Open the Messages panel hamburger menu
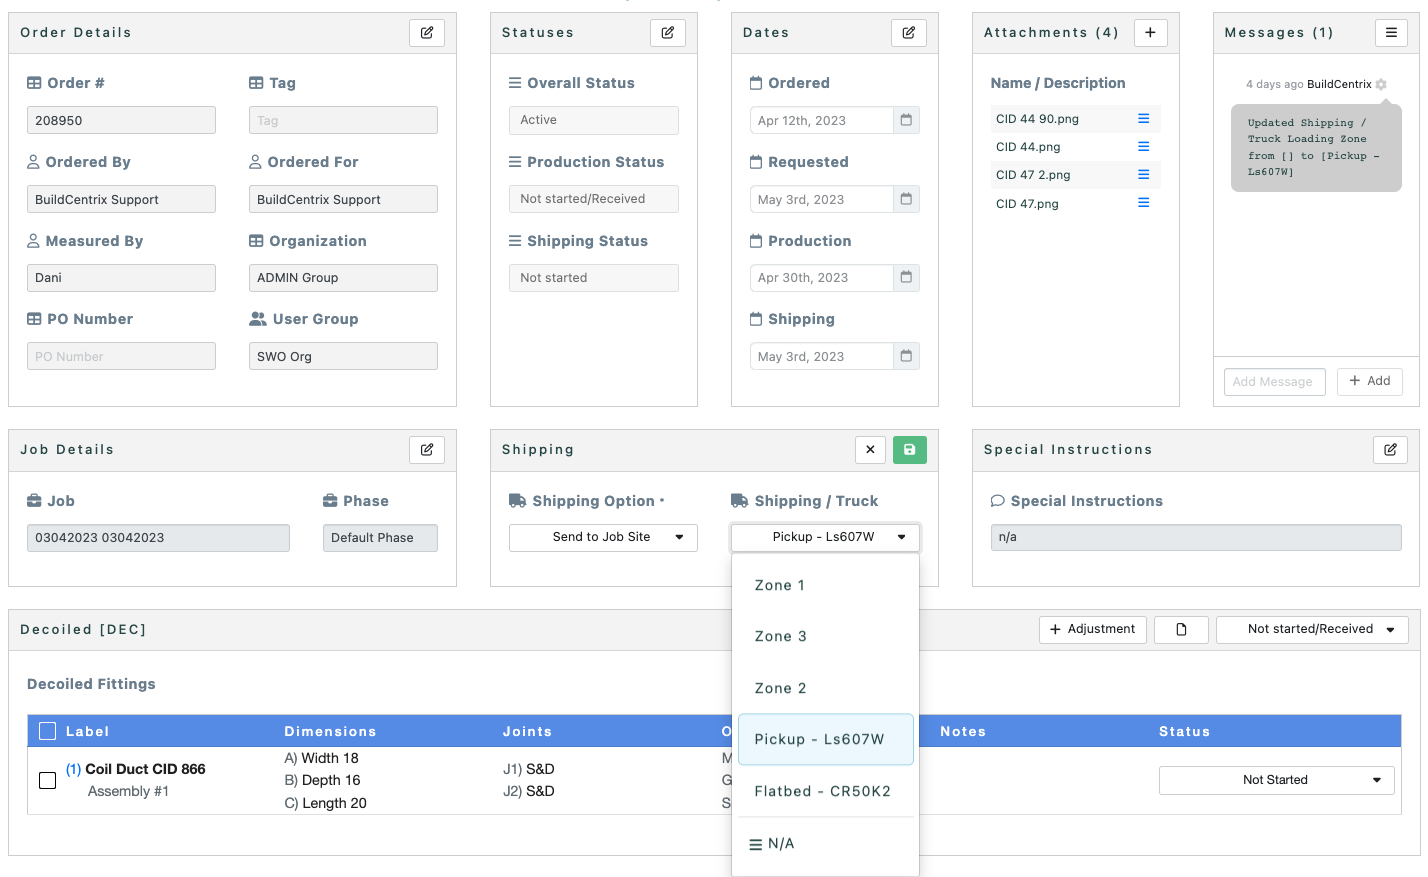Image resolution: width=1428 pixels, height=877 pixels. 1391,33
